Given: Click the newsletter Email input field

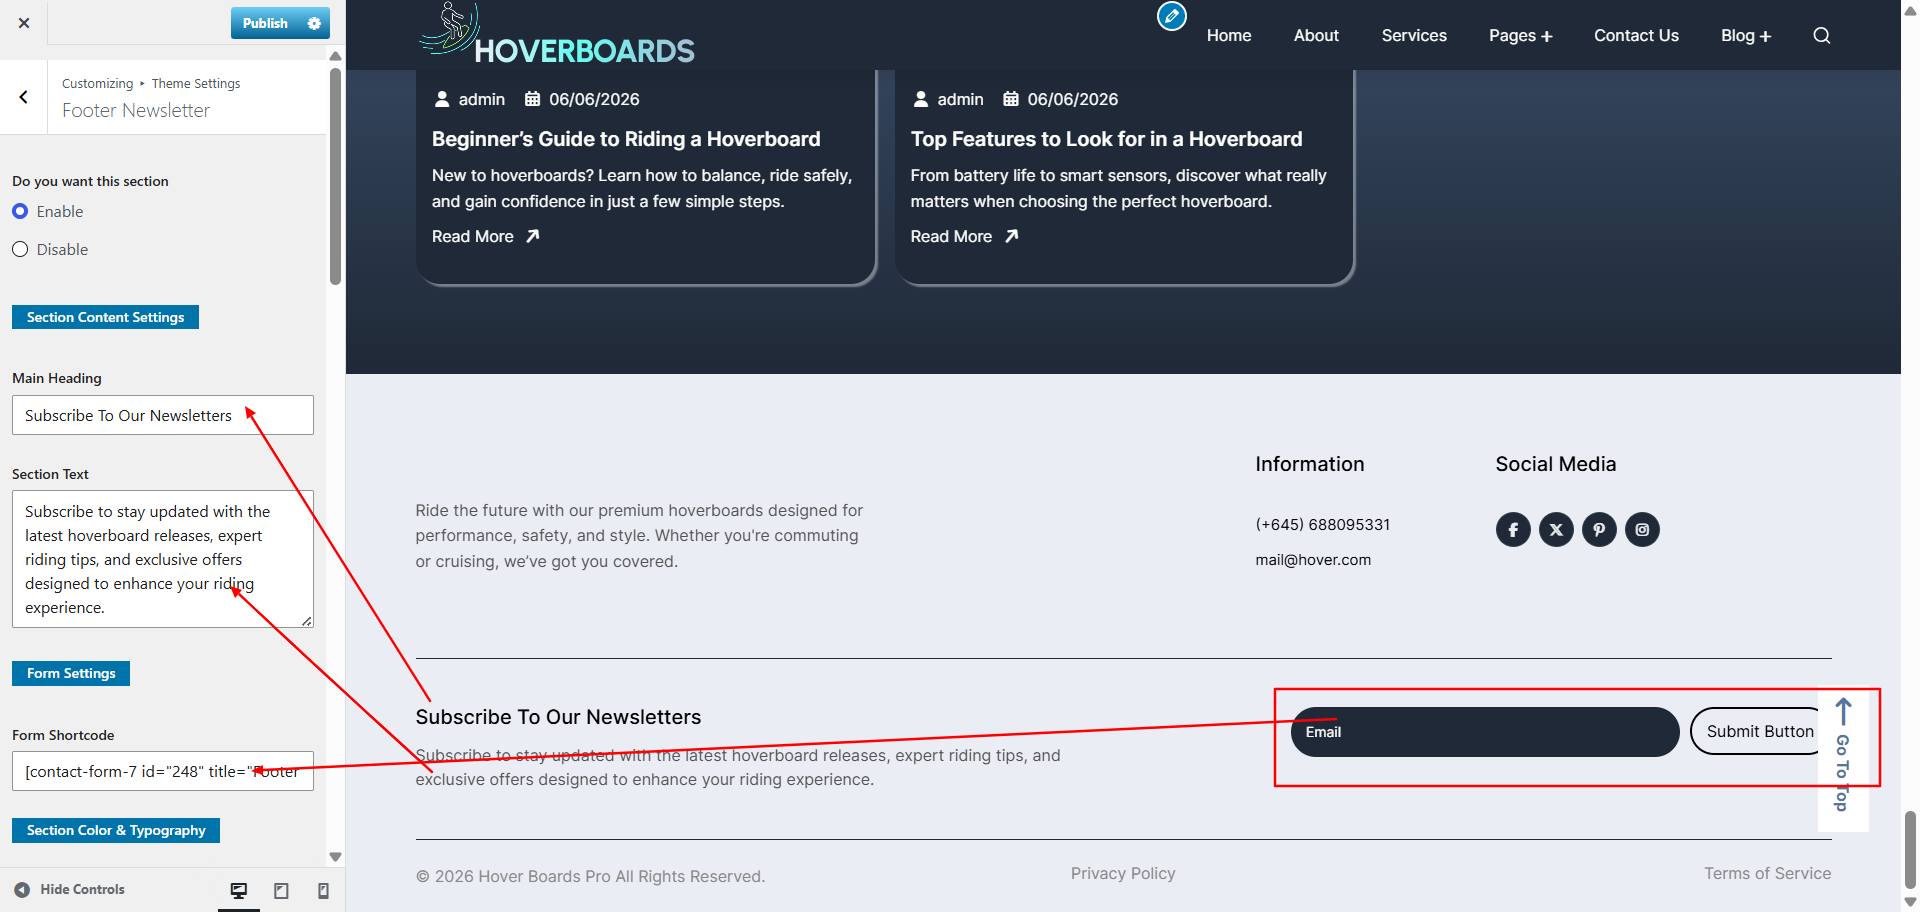Looking at the screenshot, I should coord(1485,732).
